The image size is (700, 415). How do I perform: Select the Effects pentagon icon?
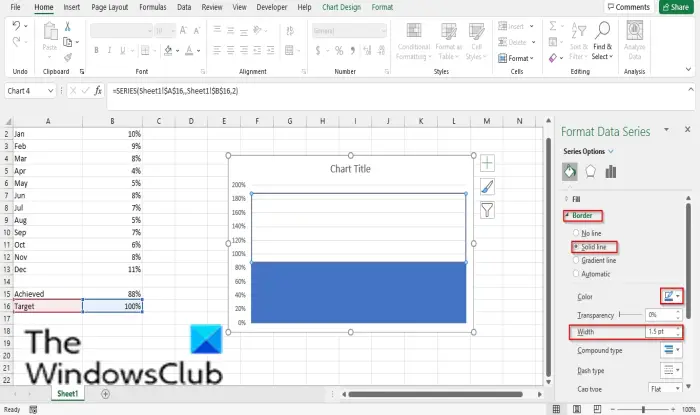click(x=590, y=171)
